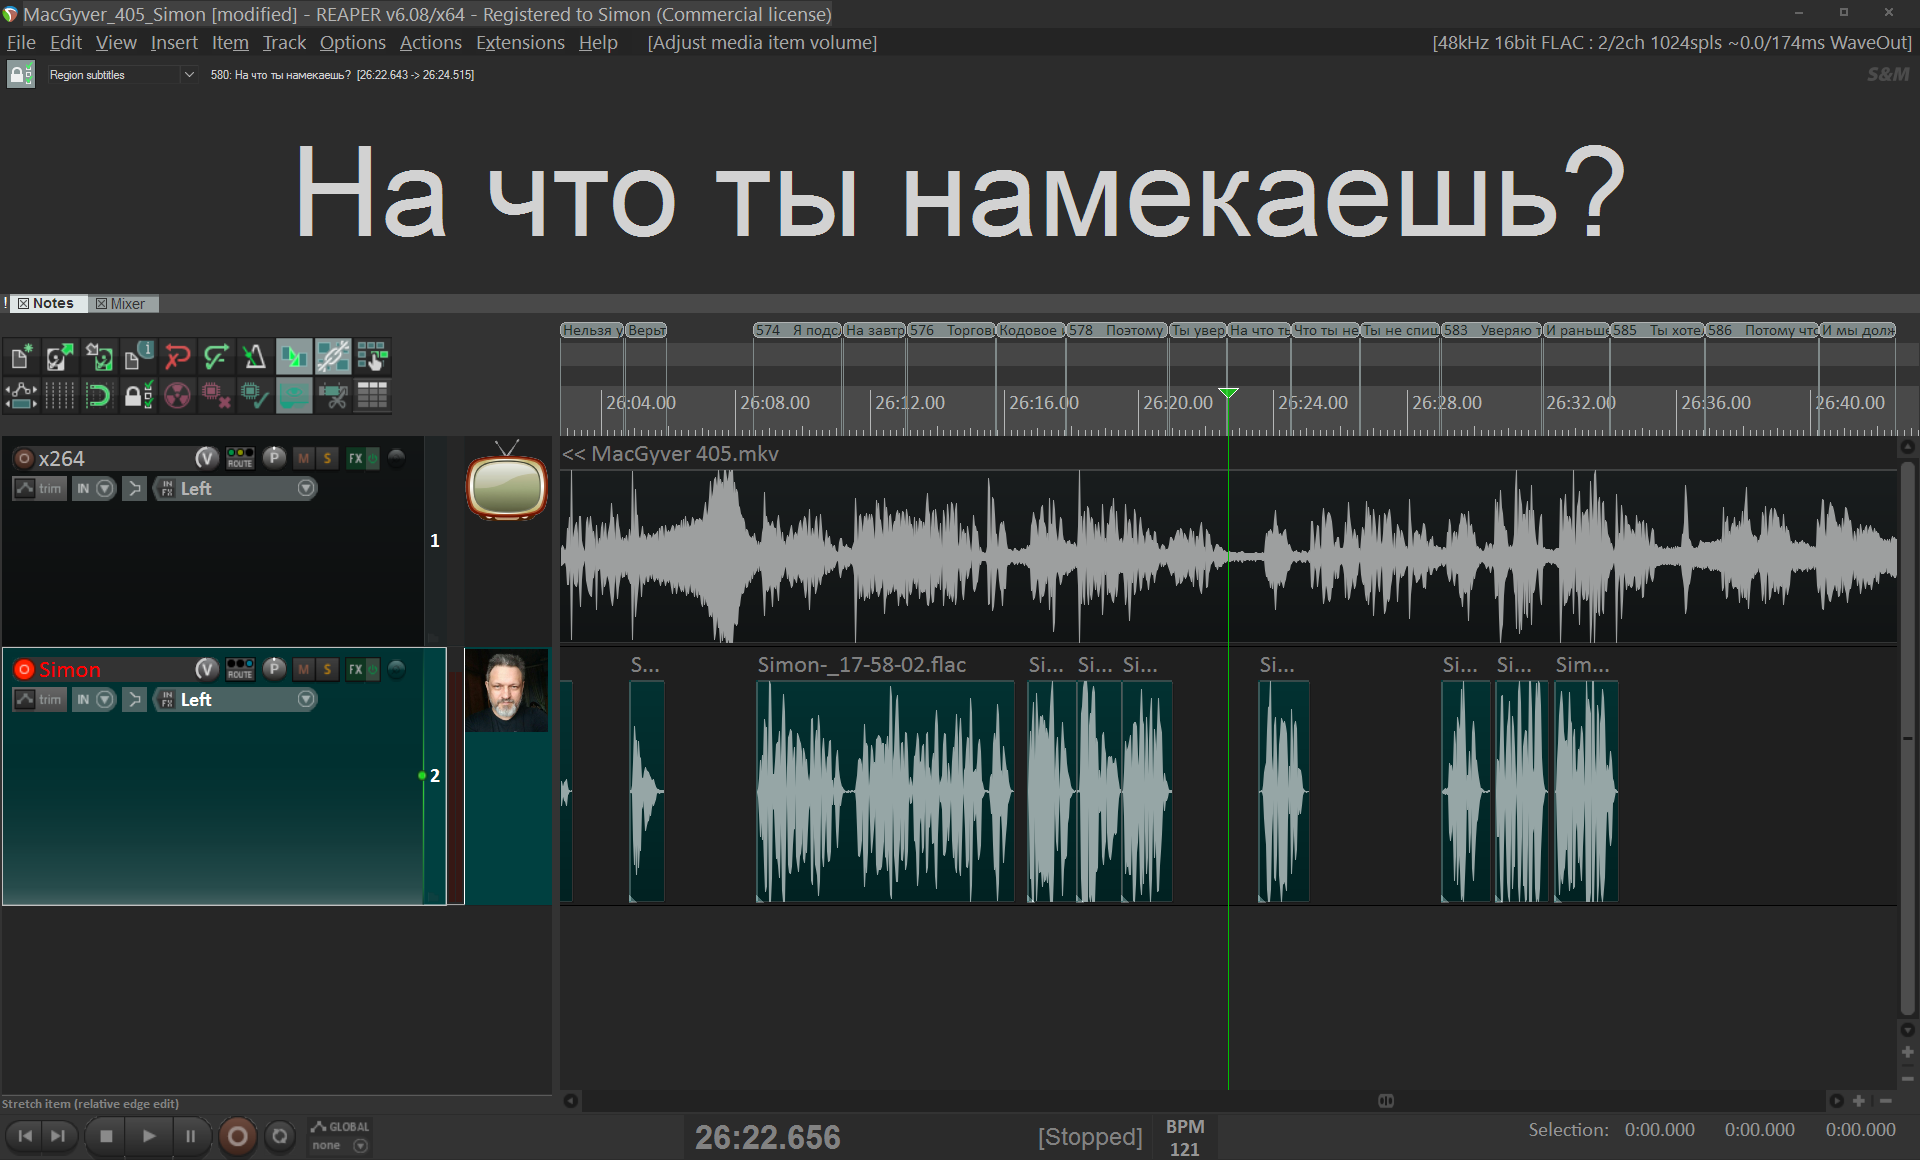1920x1160 pixels.
Task: Click the pink radiation symbol icon
Action: pos(177,396)
